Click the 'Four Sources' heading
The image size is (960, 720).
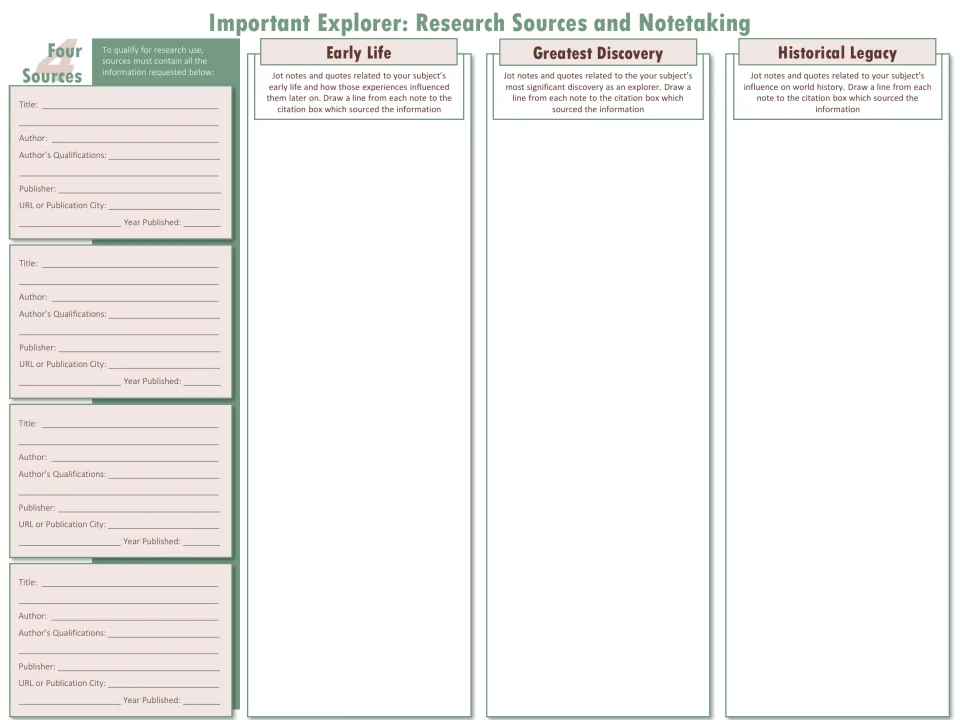(x=53, y=63)
